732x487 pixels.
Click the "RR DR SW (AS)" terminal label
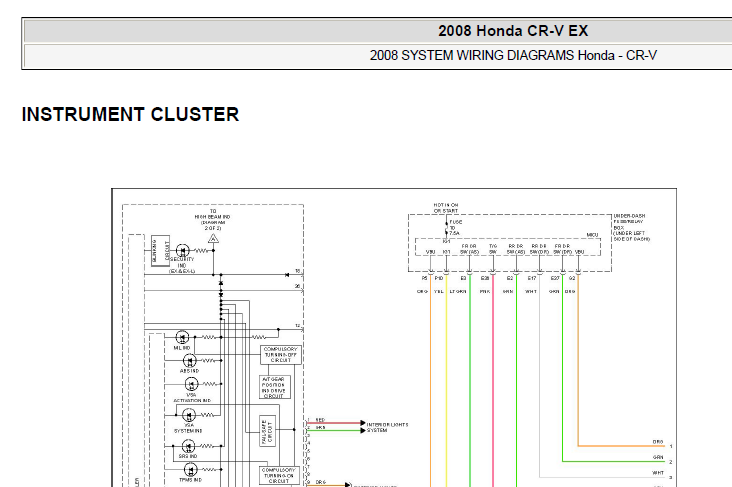(x=516, y=249)
